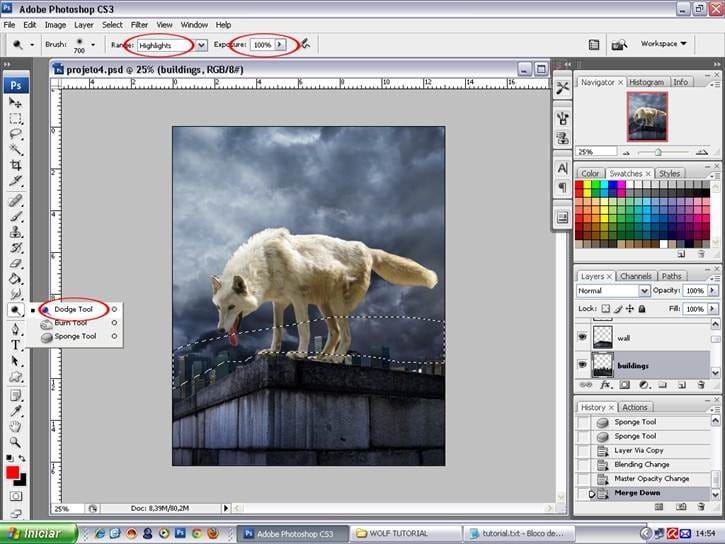
Task: Delete layer using Layers trash icon
Action: tap(701, 385)
